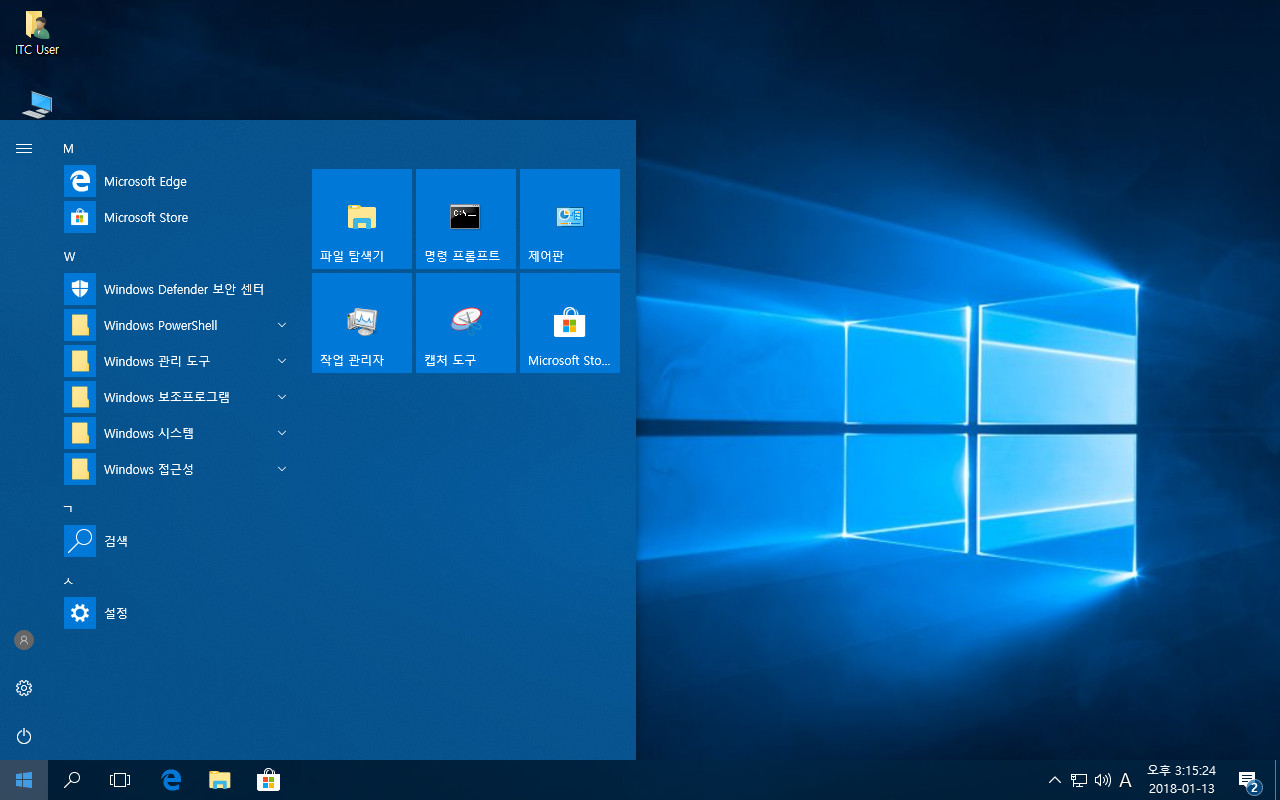The image size is (1280, 800).
Task: Launch the 캡처 도구 tile
Action: 466,323
